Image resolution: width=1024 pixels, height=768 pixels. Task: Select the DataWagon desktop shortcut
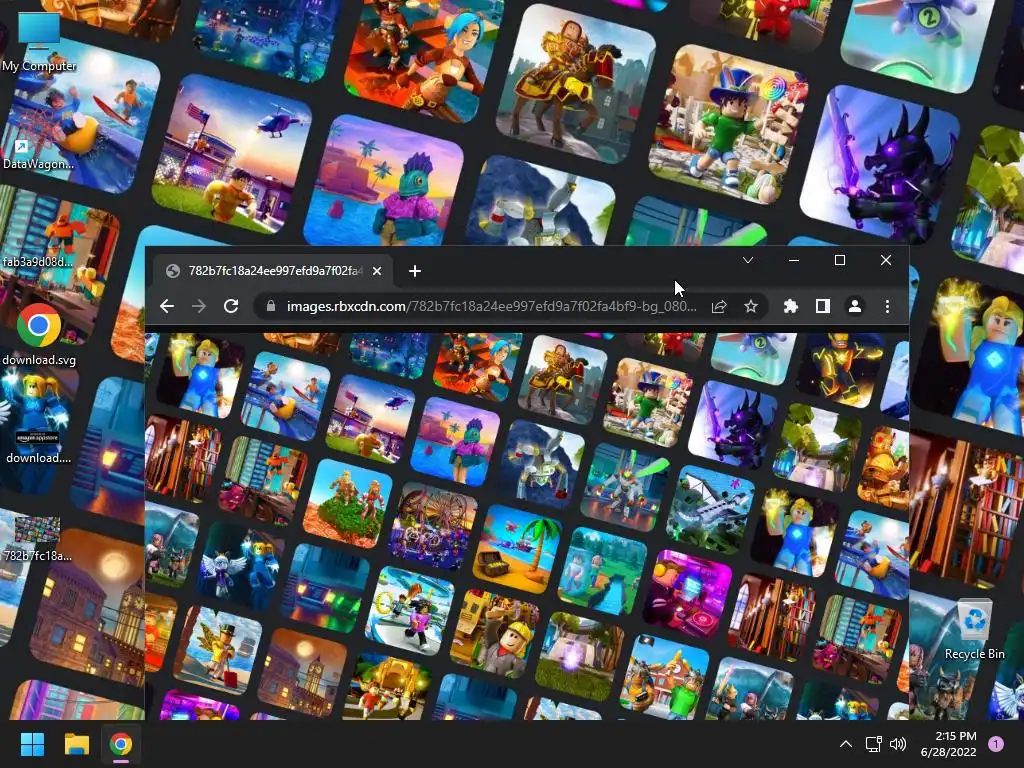point(38,140)
